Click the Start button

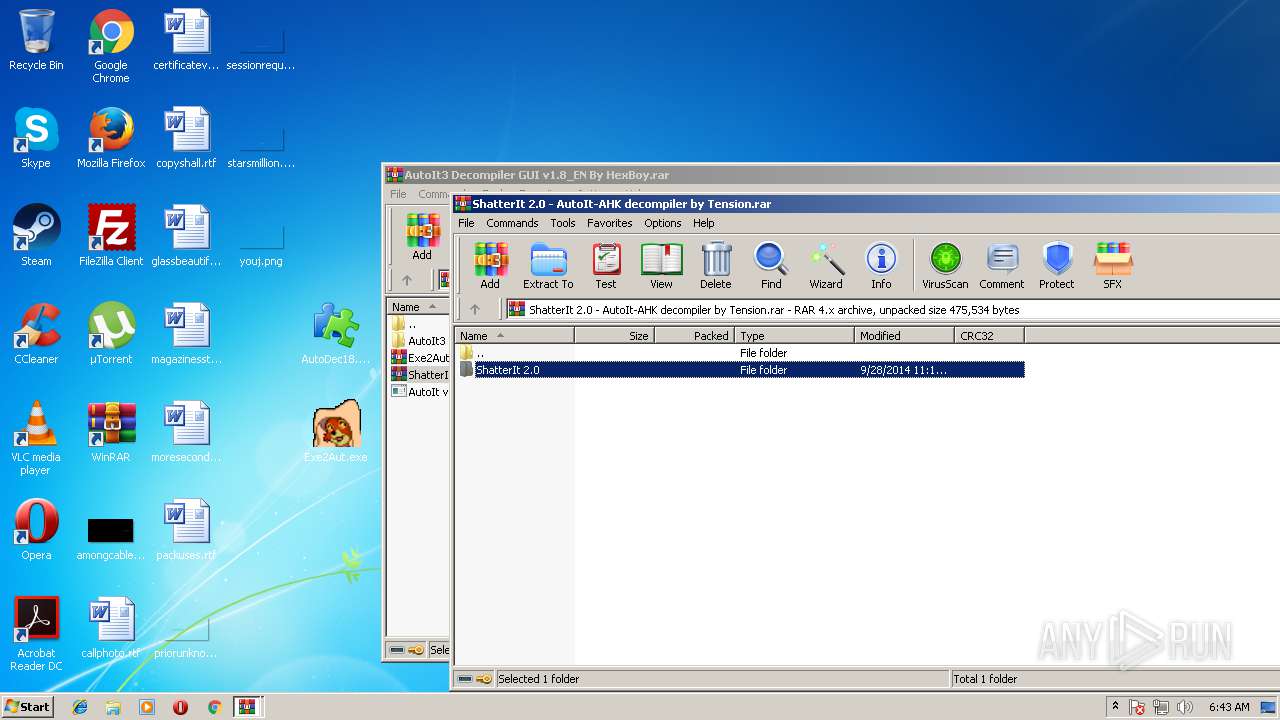tap(27, 706)
